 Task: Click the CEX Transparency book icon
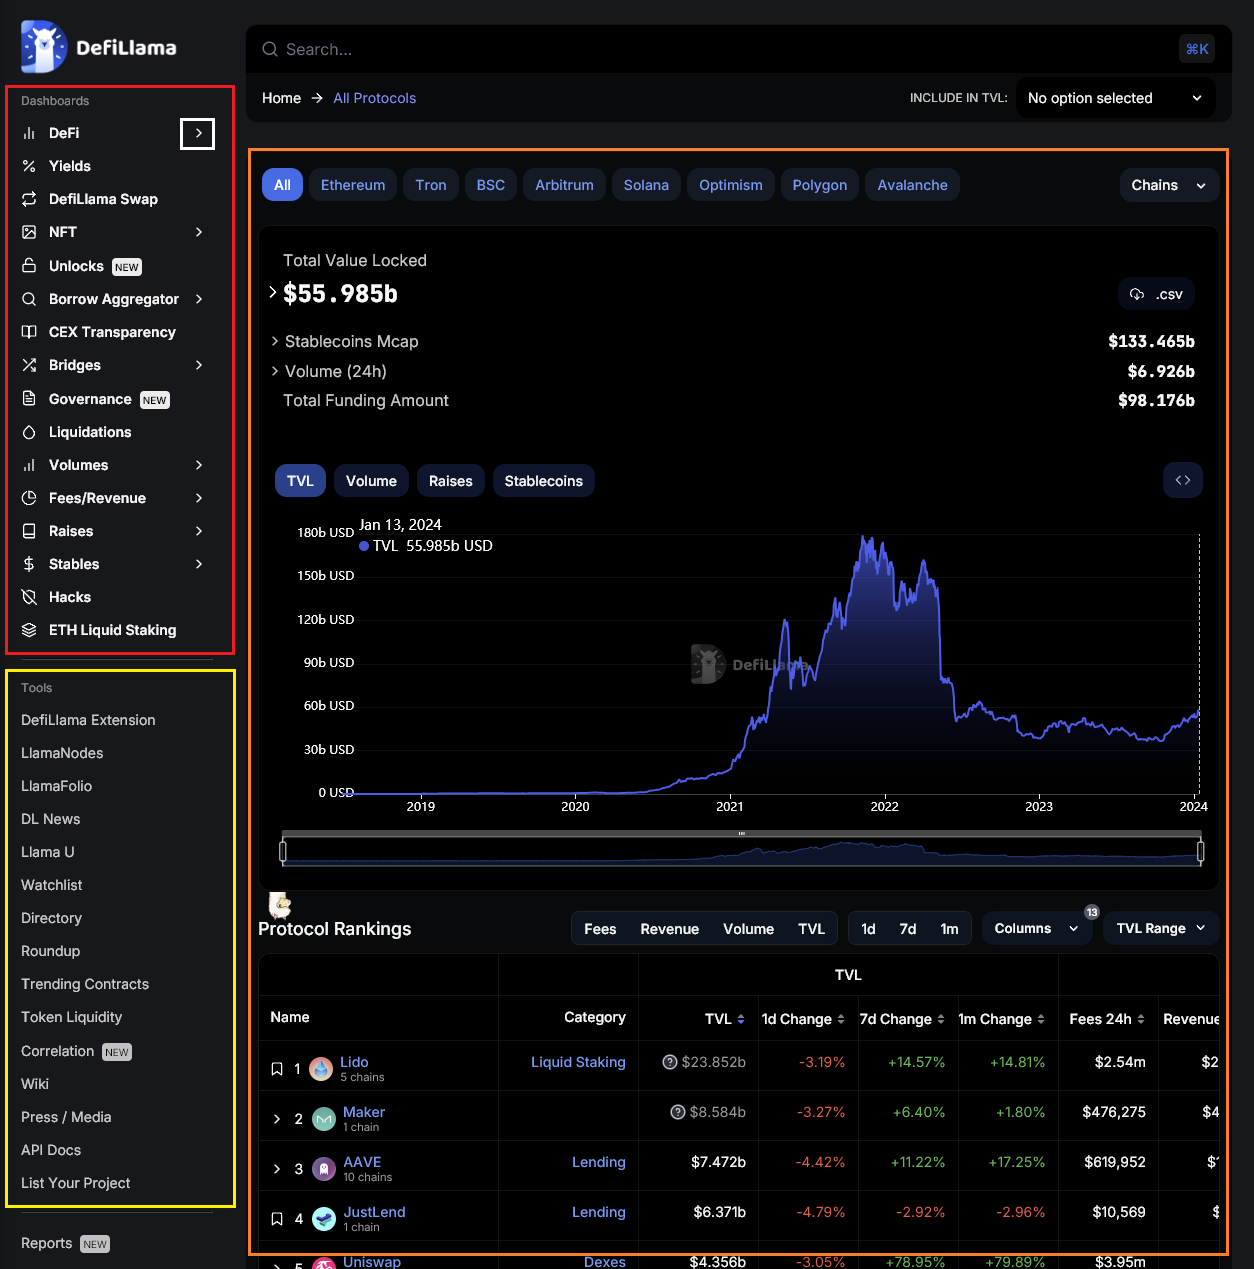coord(29,332)
